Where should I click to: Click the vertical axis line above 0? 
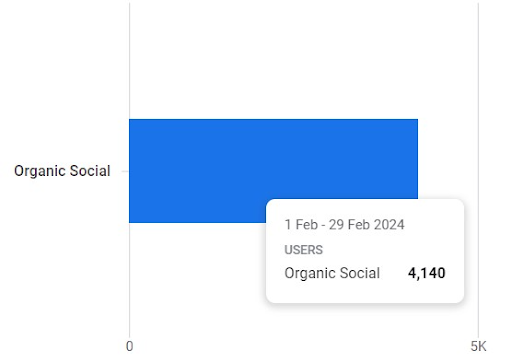[130, 60]
